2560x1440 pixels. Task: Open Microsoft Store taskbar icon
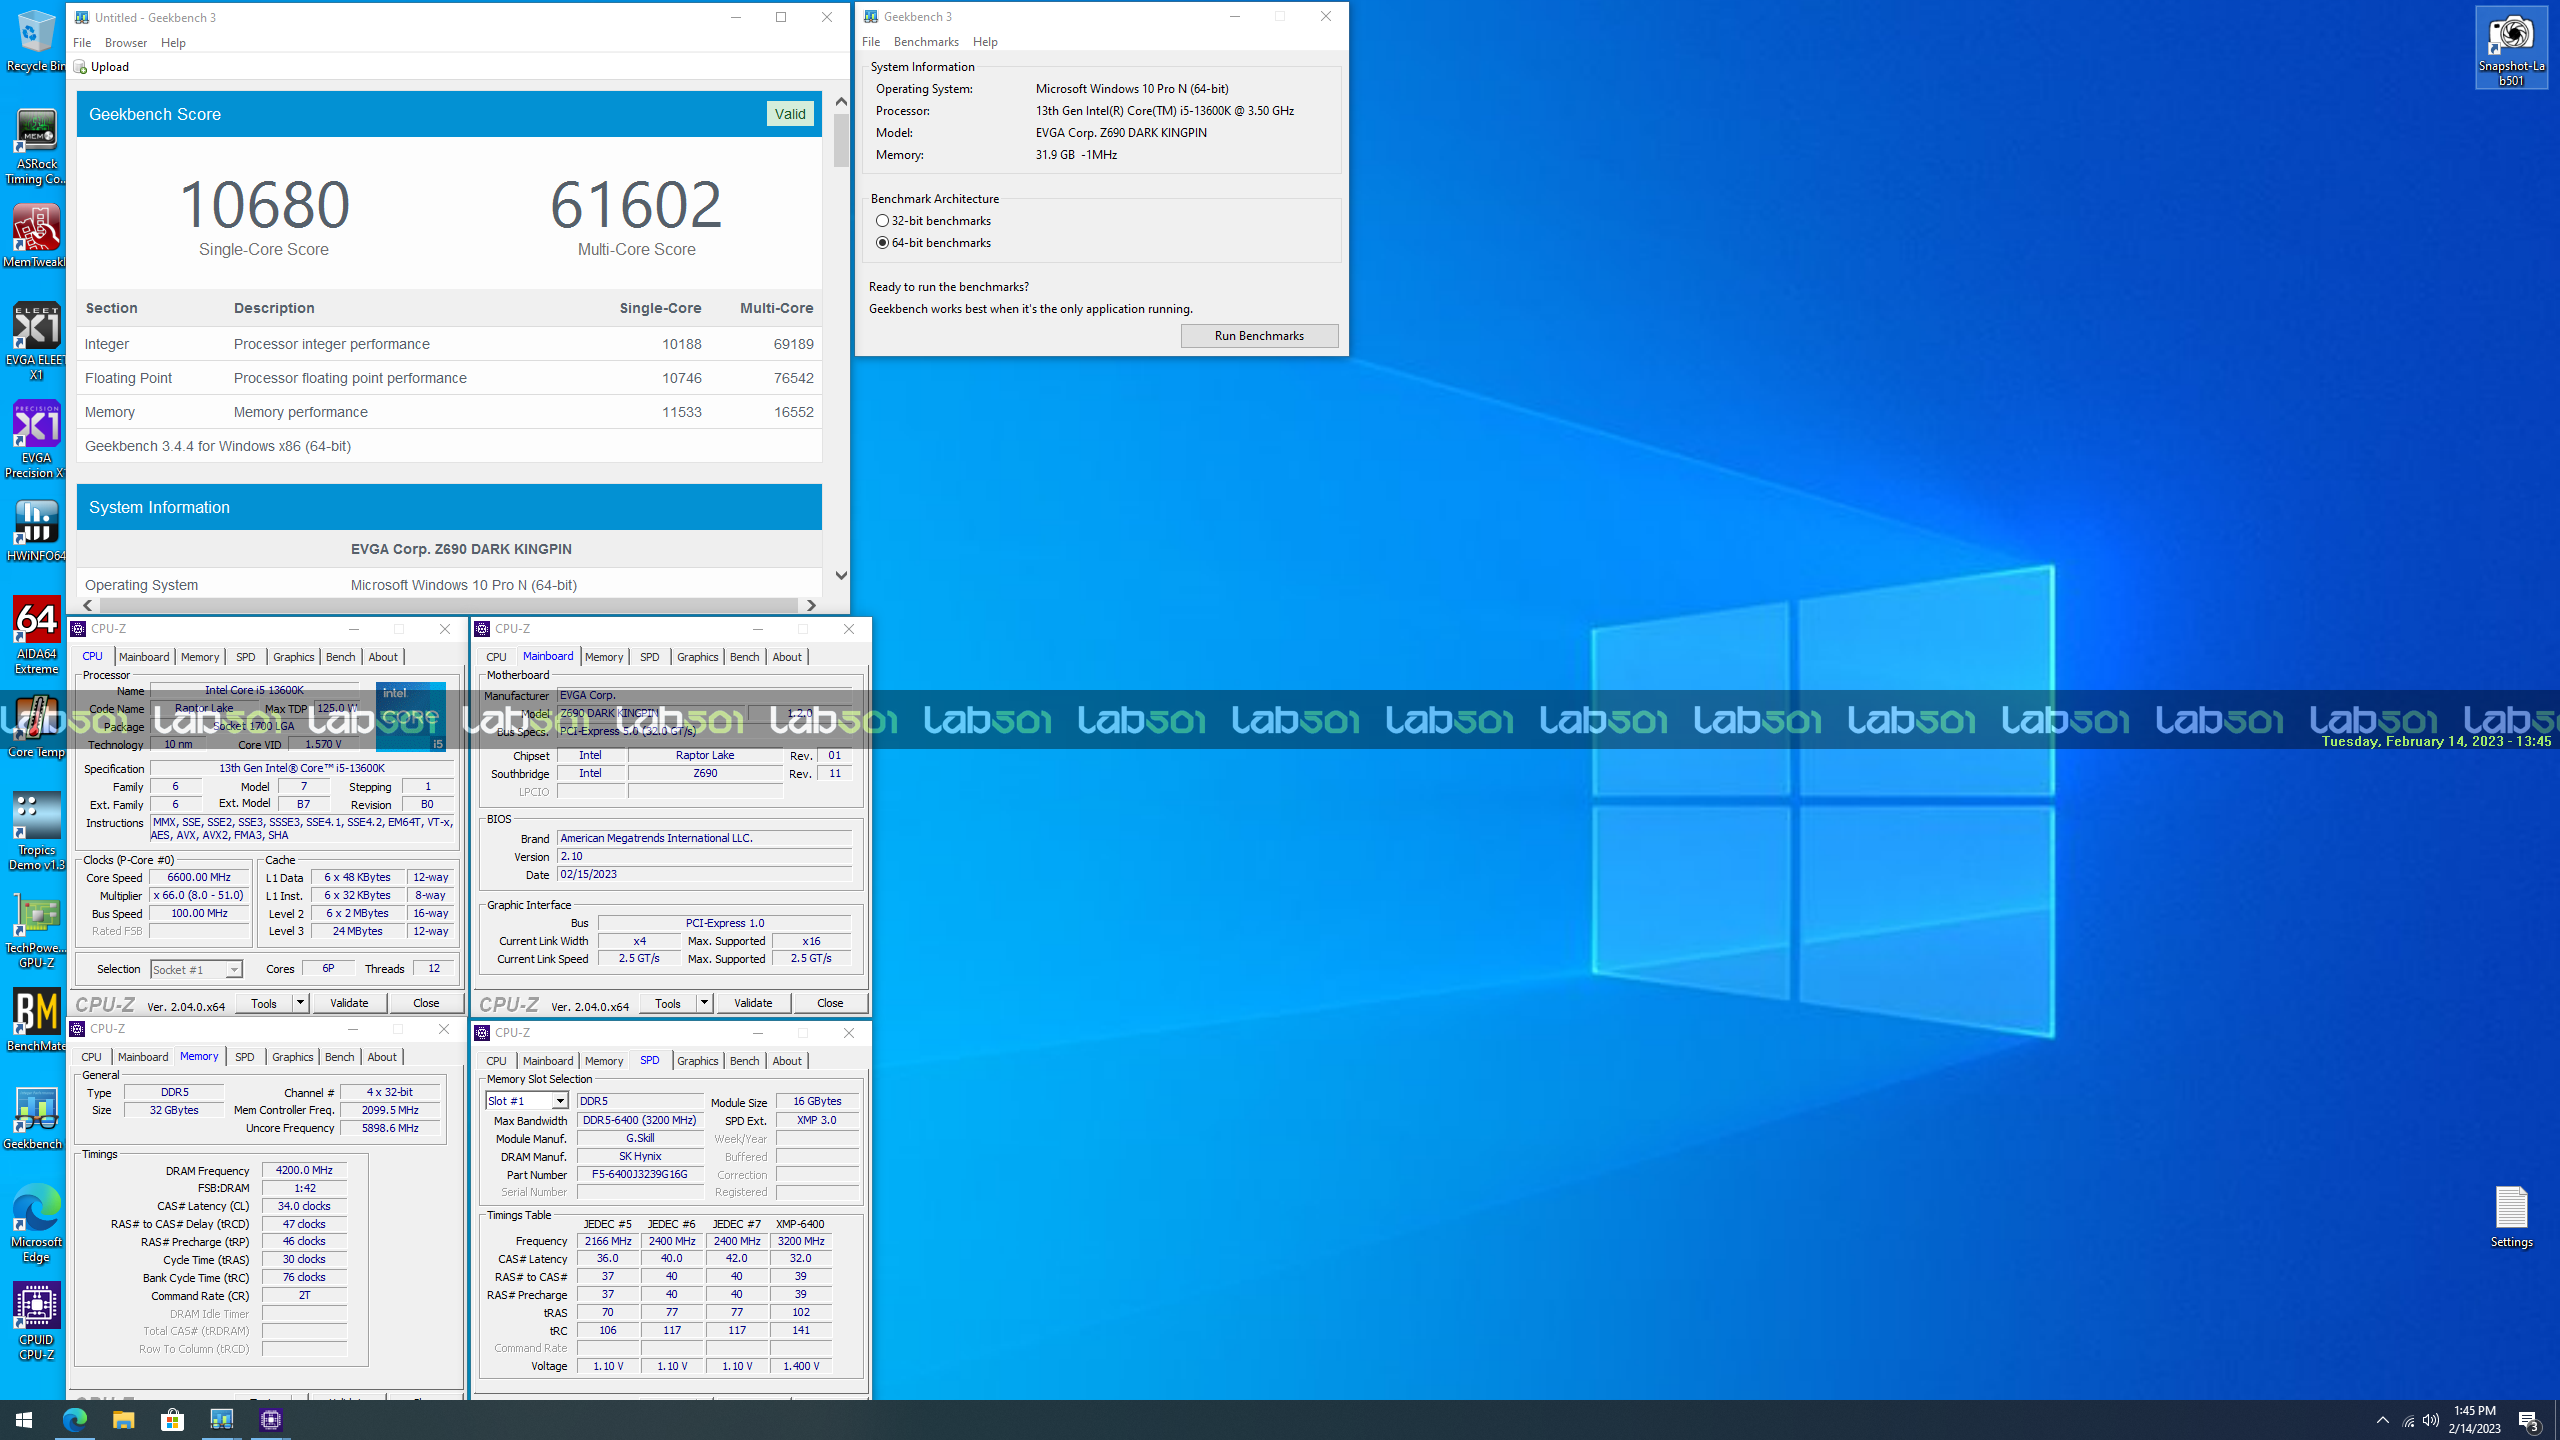pos(172,1420)
